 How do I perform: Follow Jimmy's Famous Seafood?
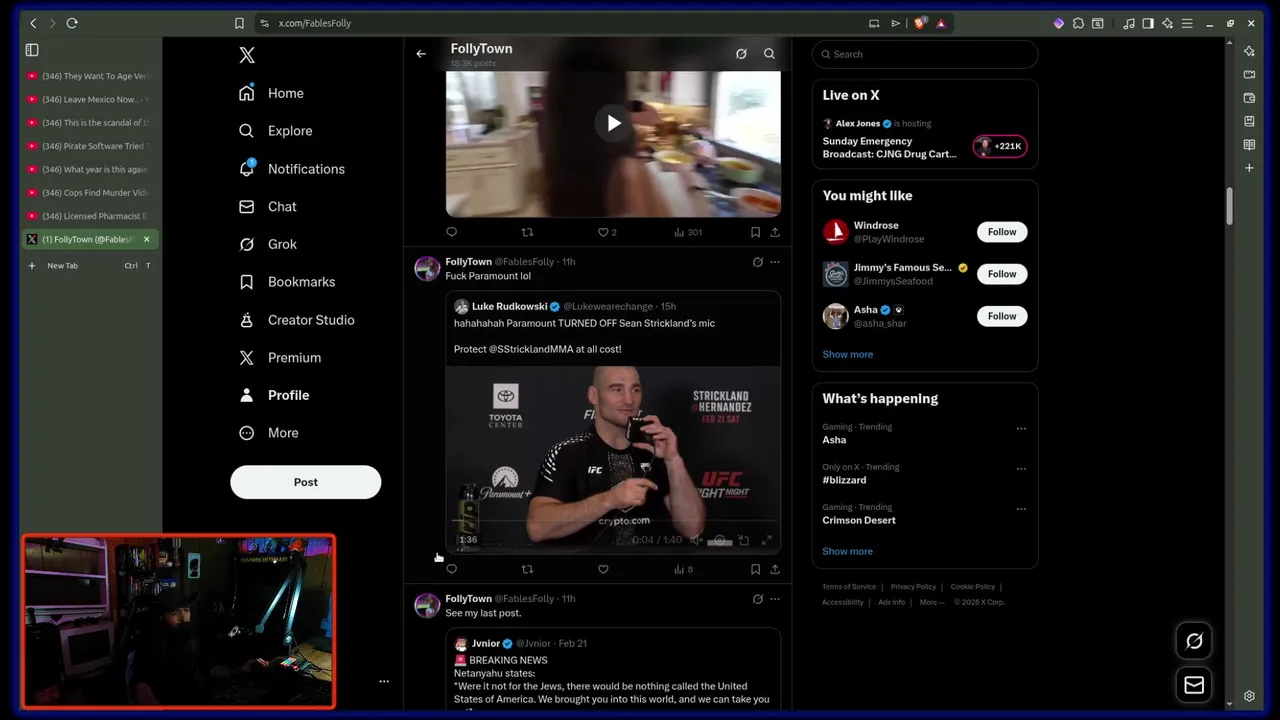pos(1001,274)
